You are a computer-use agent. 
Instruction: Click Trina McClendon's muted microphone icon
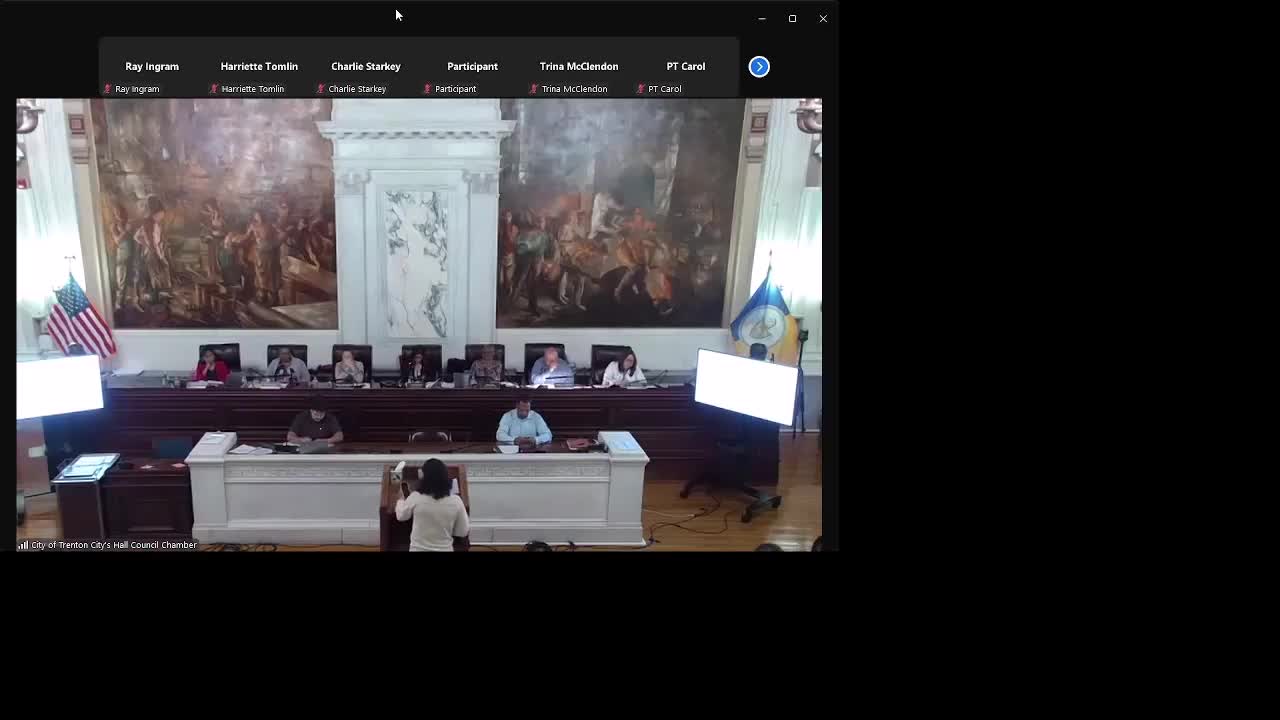pyautogui.click(x=533, y=89)
